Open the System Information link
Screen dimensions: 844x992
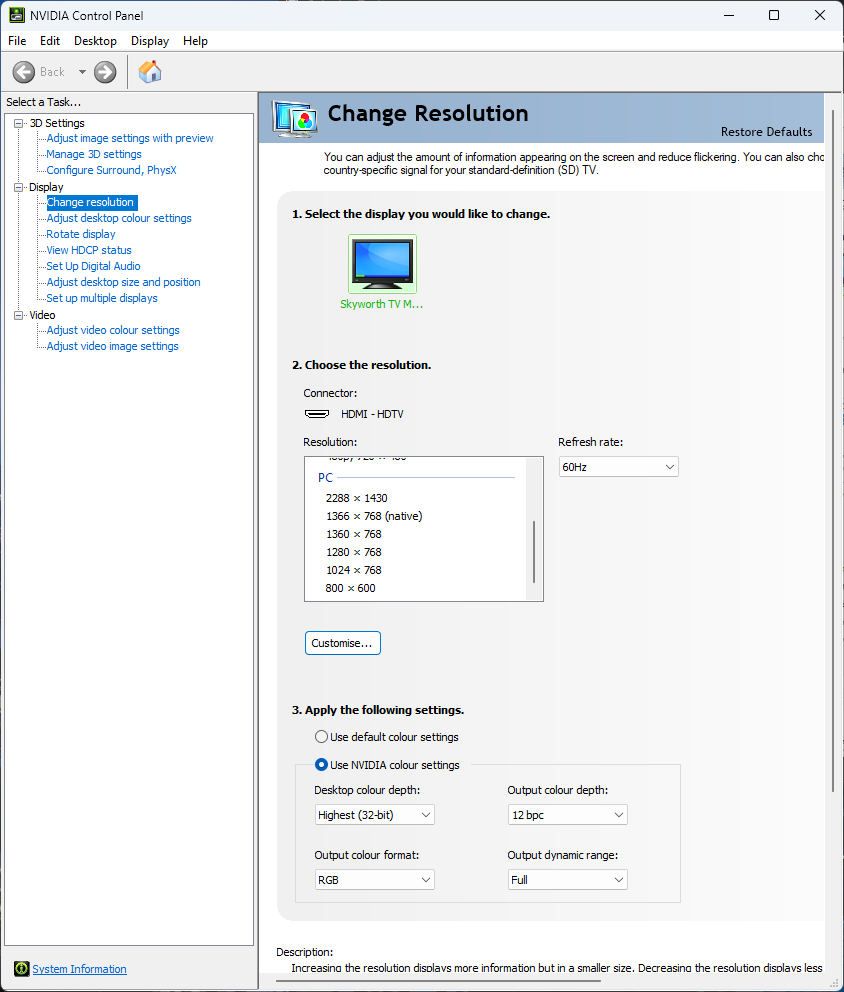point(79,969)
